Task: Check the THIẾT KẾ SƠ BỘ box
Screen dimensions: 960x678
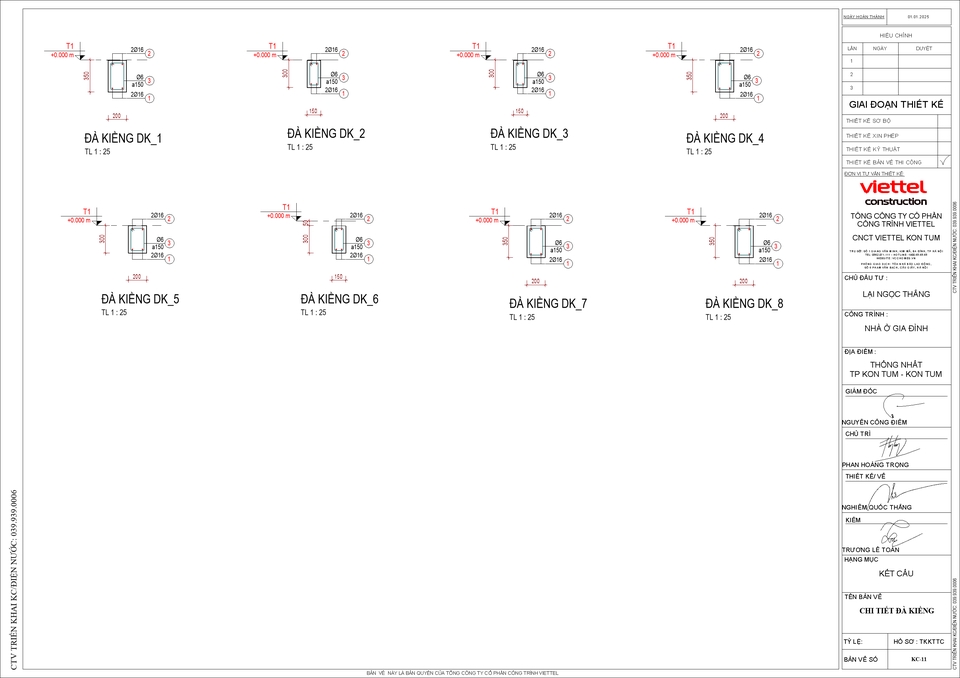Action: click(944, 121)
